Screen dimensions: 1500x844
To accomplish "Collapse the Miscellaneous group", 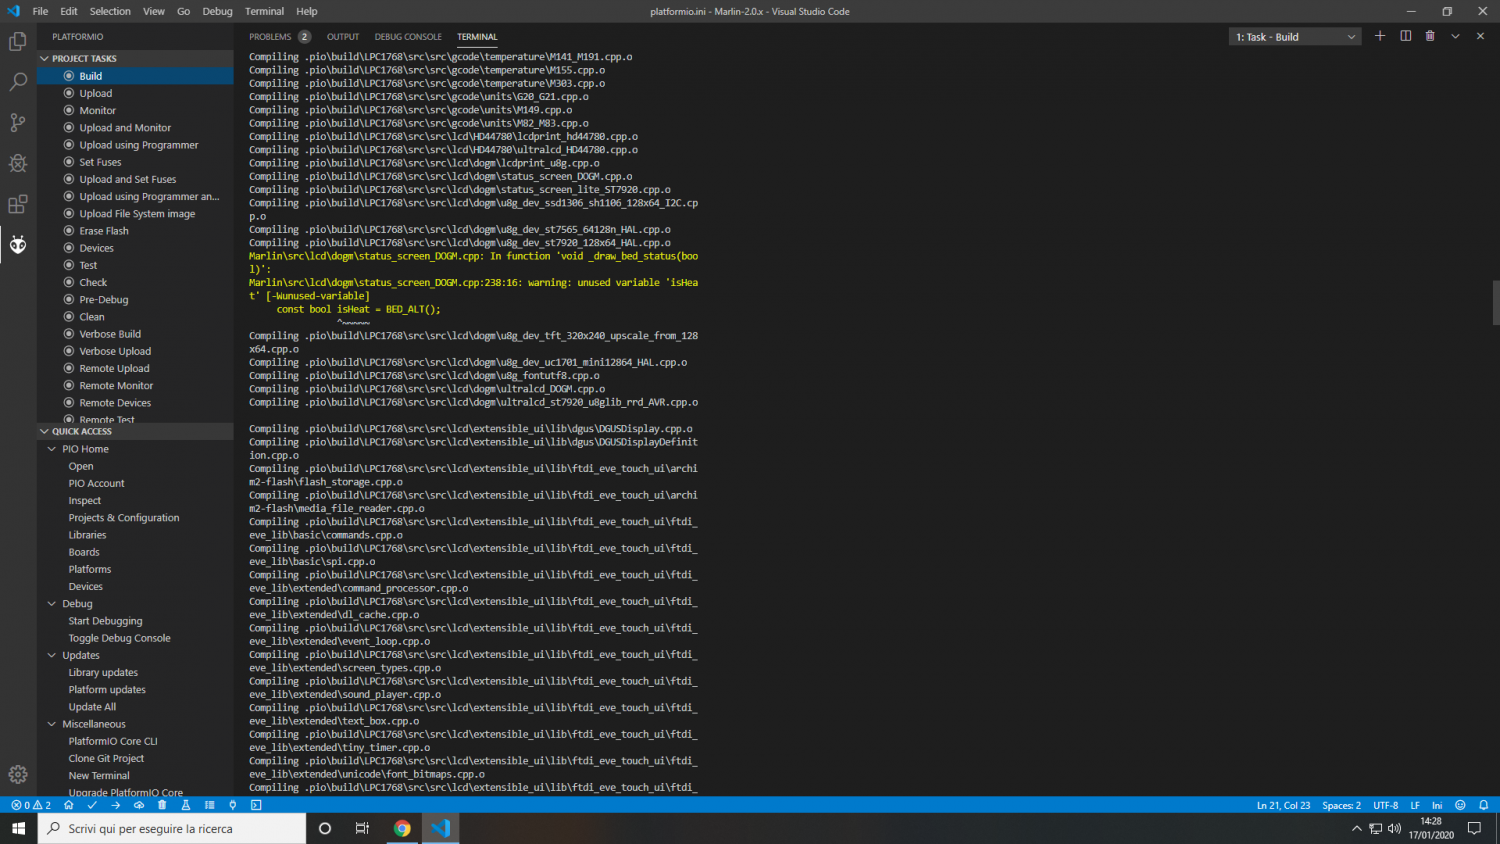I will tap(52, 724).
